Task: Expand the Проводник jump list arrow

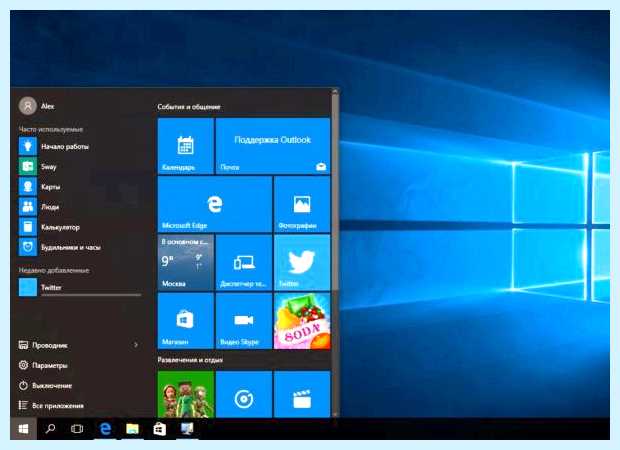Action: point(136,345)
